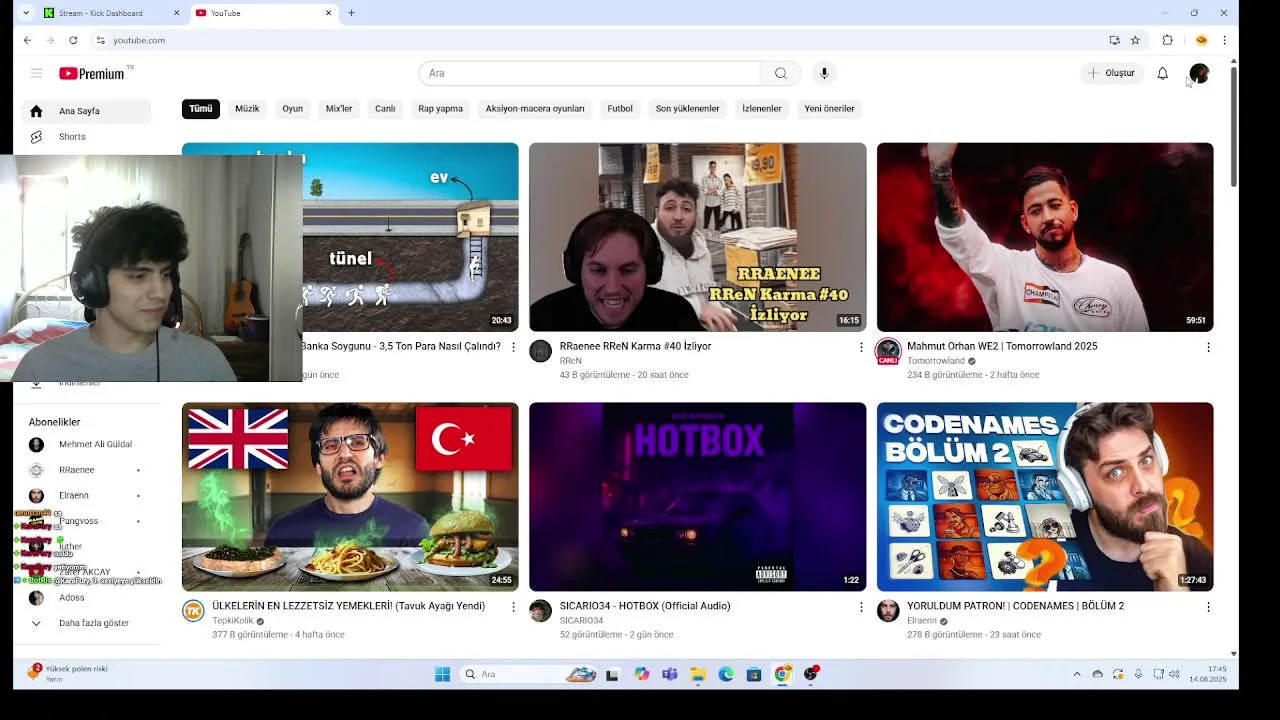Open a new browser tab
This screenshot has width=1280, height=720.
click(351, 13)
